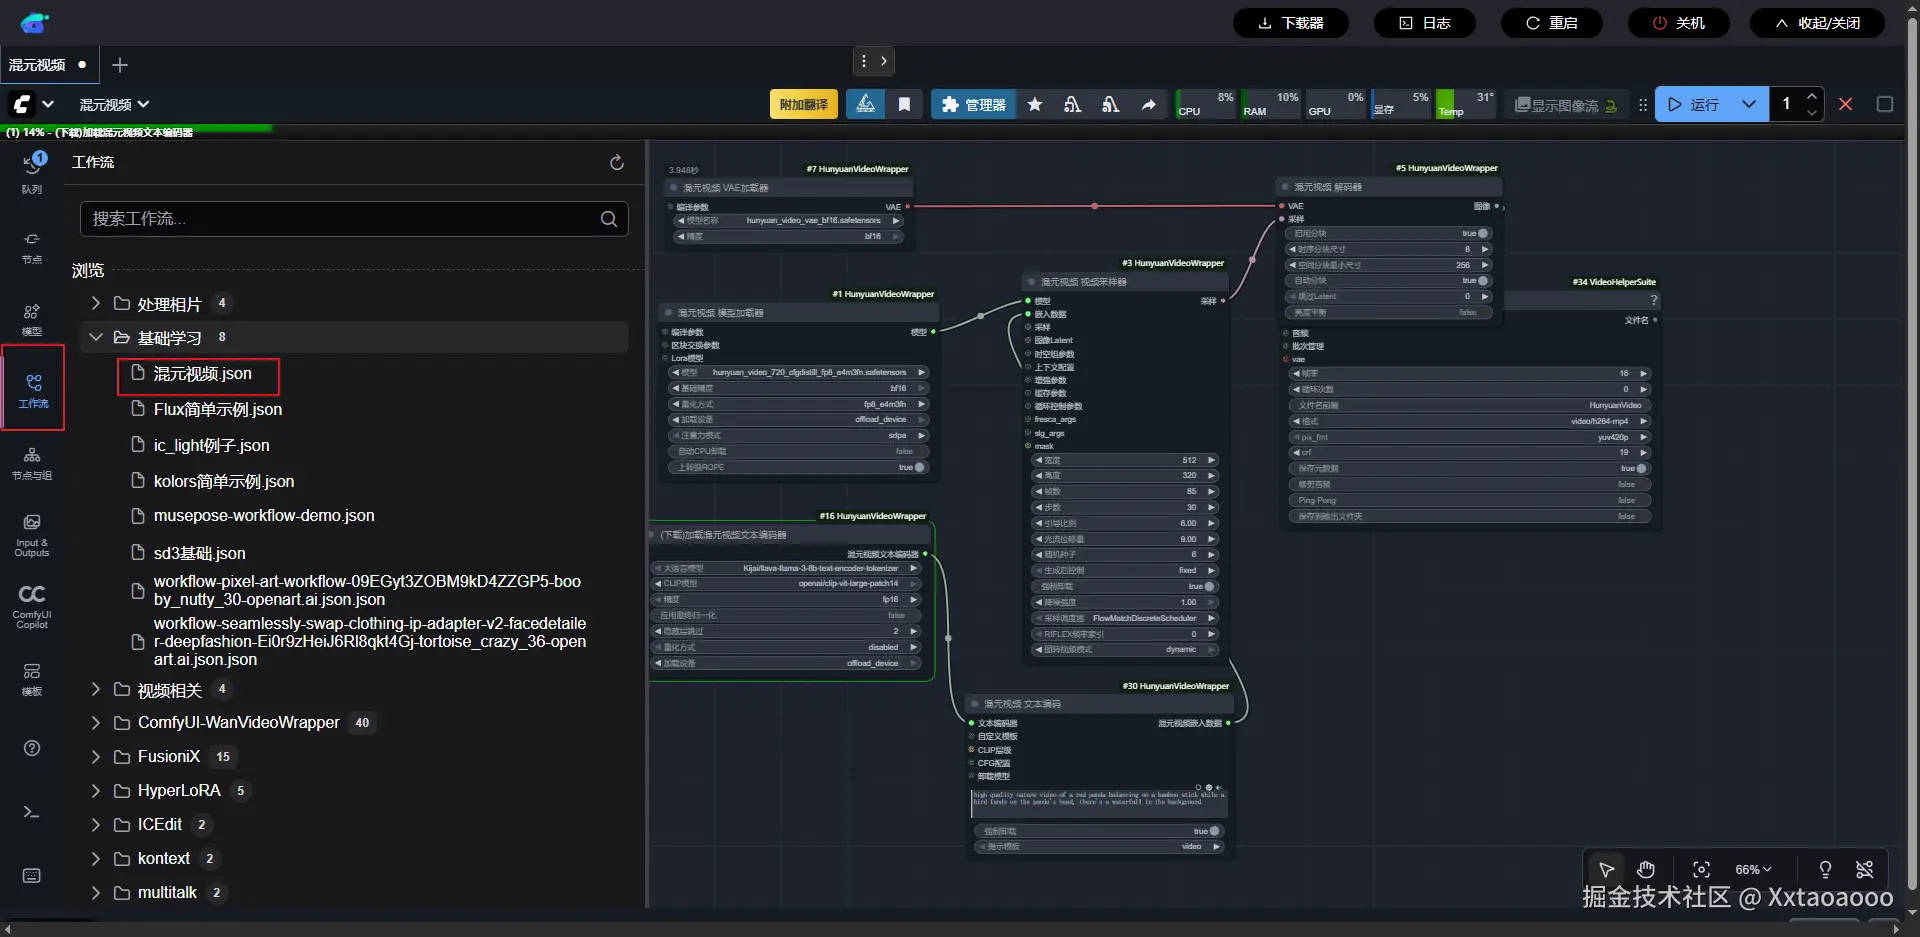The height and width of the screenshot is (937, 1920).
Task: Open ic_light例子.json workflow
Action: point(211,445)
